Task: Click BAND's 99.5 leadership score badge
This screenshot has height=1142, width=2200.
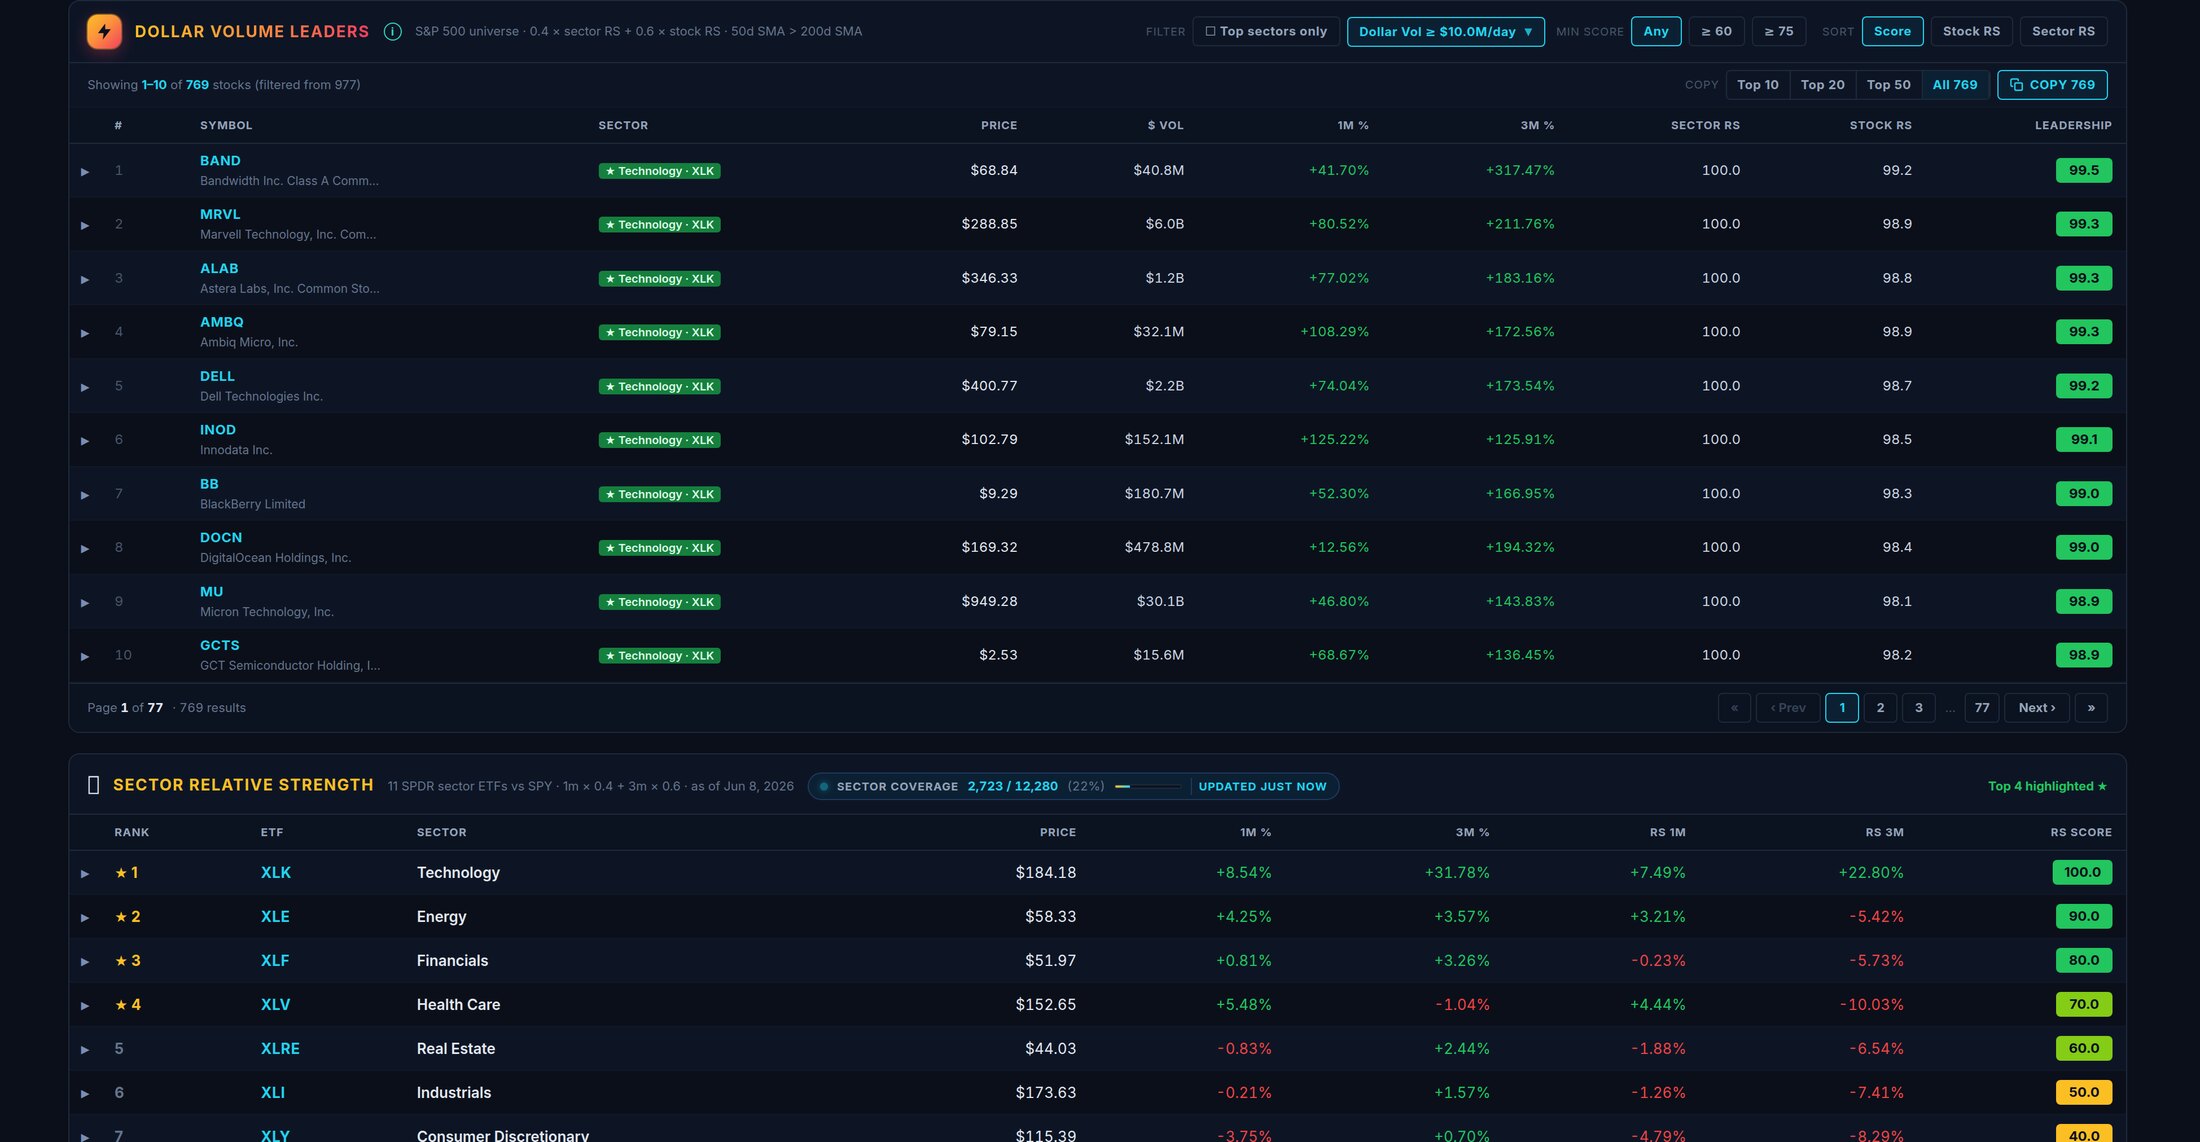Action: click(x=2084, y=171)
